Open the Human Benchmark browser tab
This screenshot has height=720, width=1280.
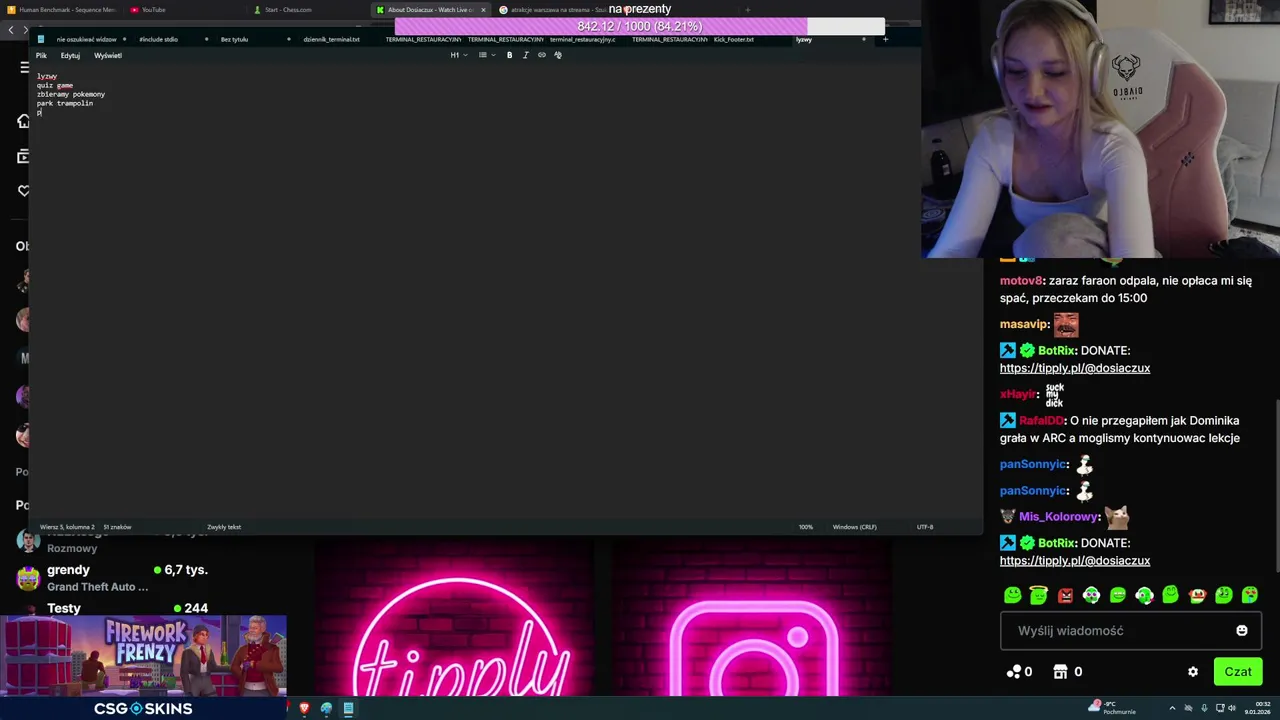pyautogui.click(x=62, y=10)
